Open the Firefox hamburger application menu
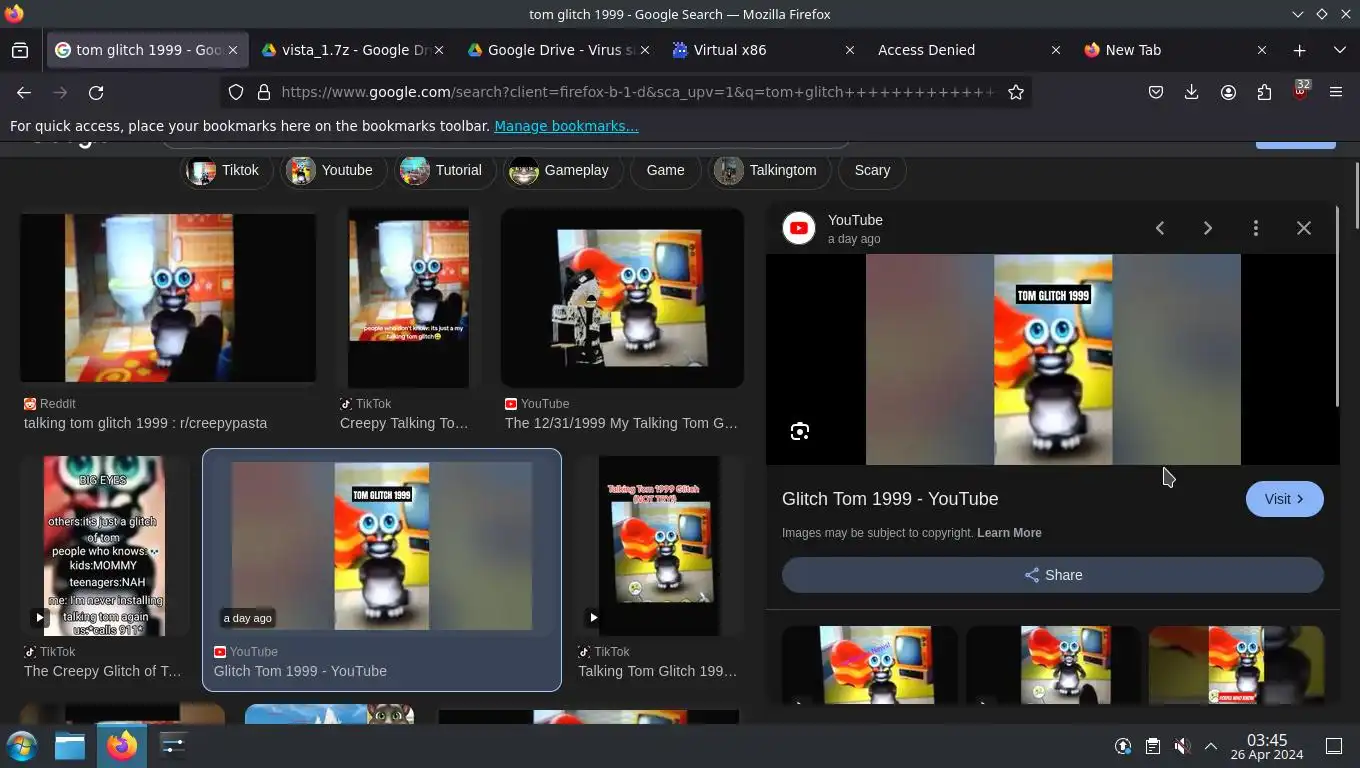Viewport: 1360px width, 768px height. (x=1336, y=92)
